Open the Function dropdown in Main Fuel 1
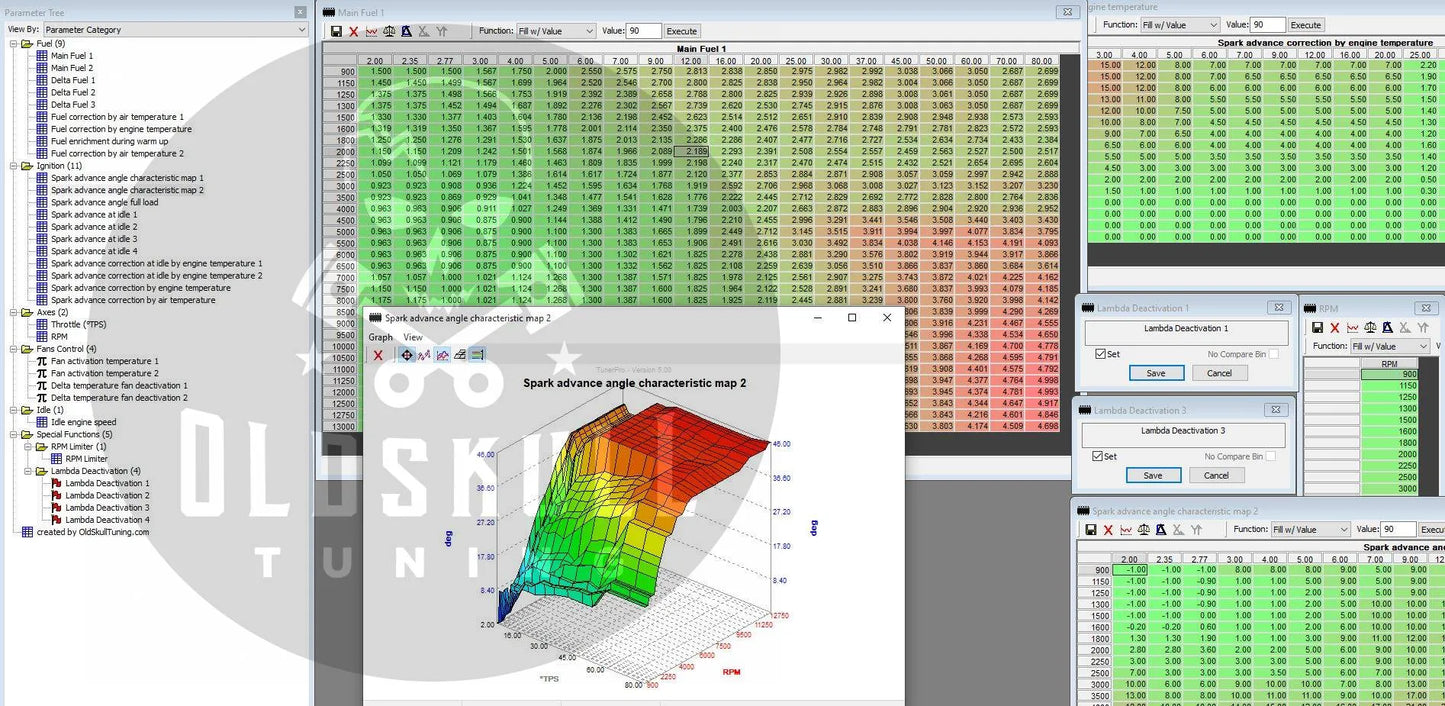 pos(556,31)
